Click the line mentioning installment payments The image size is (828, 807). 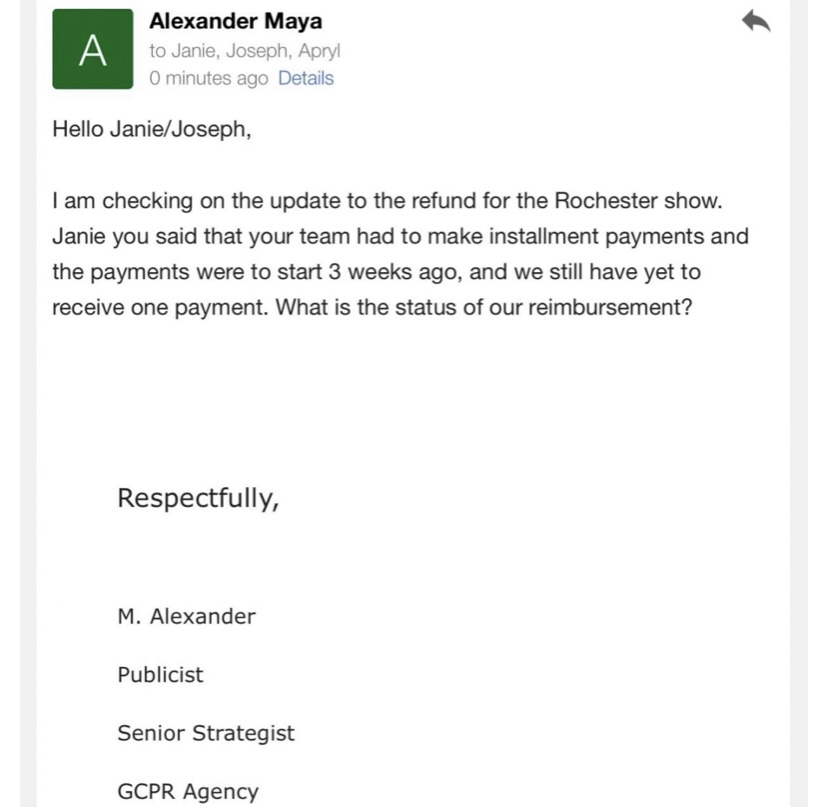(x=400, y=236)
